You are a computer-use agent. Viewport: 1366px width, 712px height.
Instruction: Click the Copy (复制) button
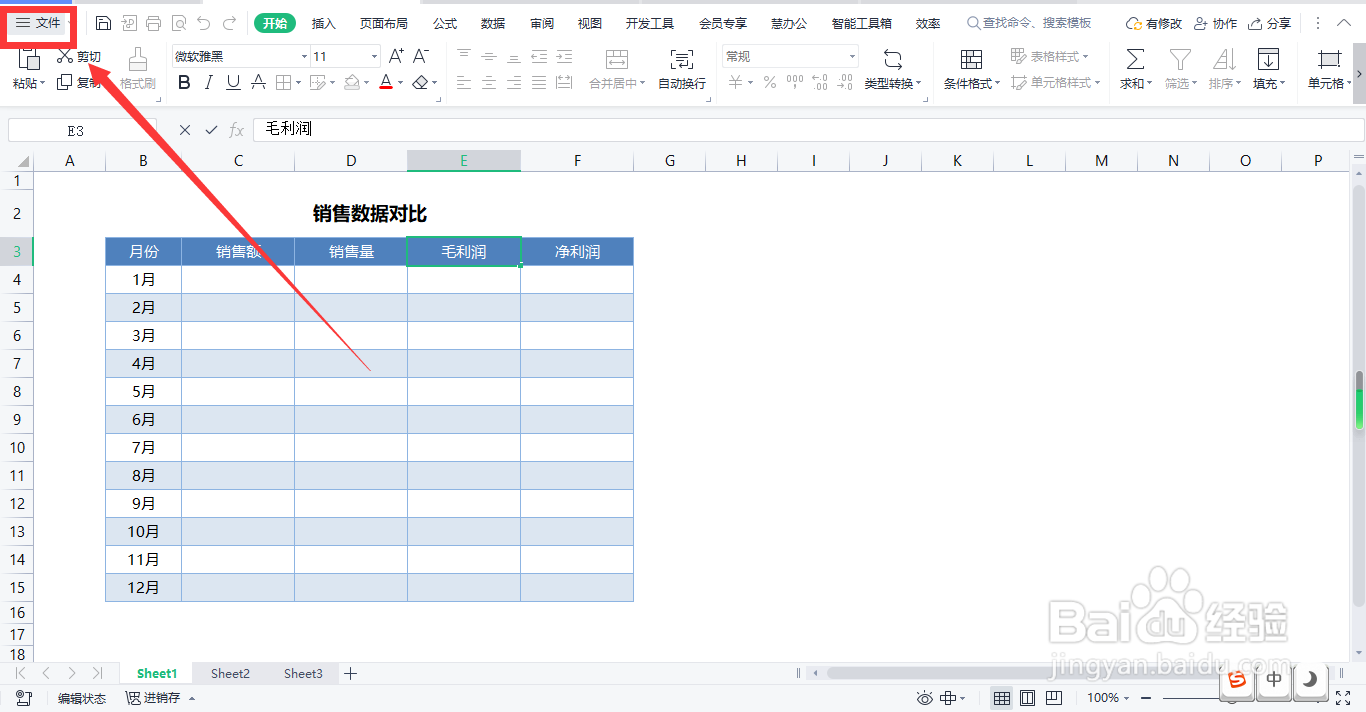click(79, 83)
